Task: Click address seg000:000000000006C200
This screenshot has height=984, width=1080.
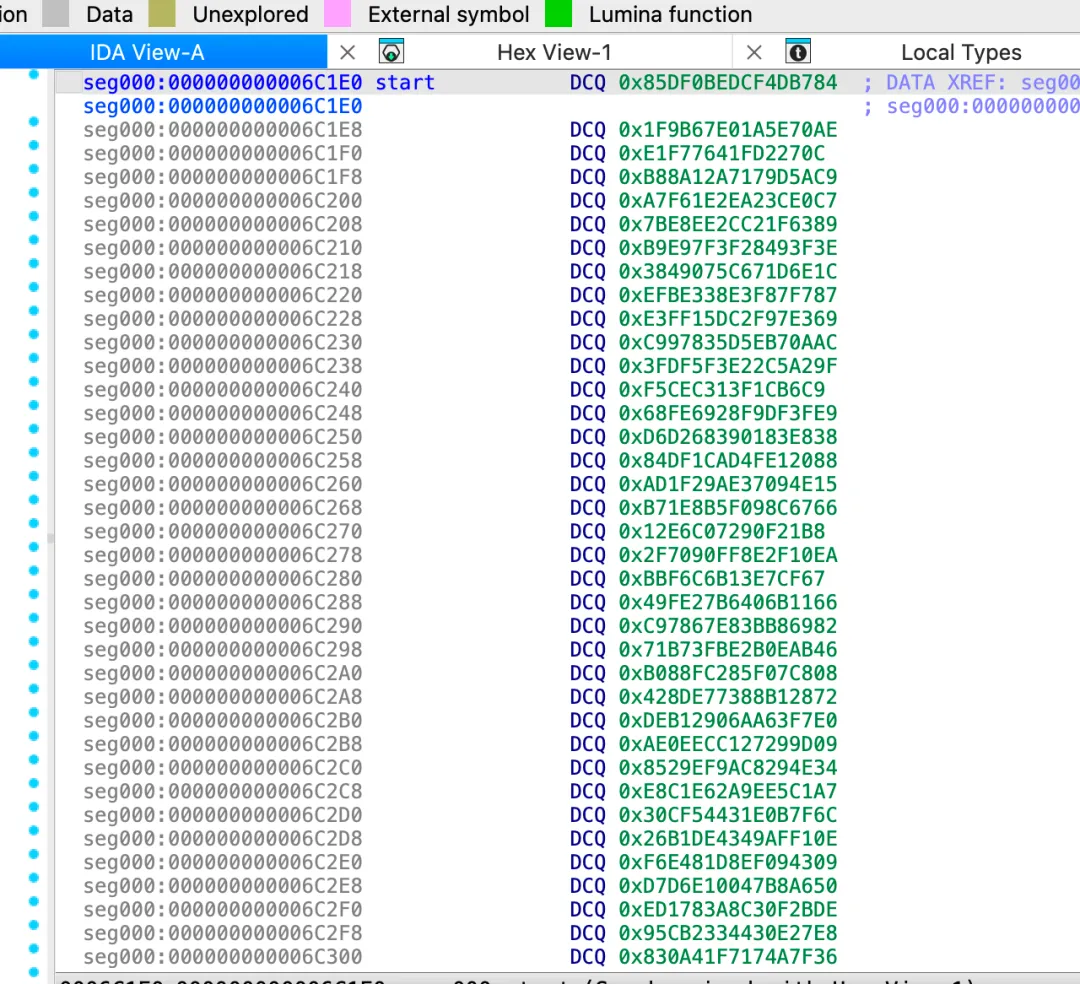Action: pyautogui.click(x=222, y=200)
